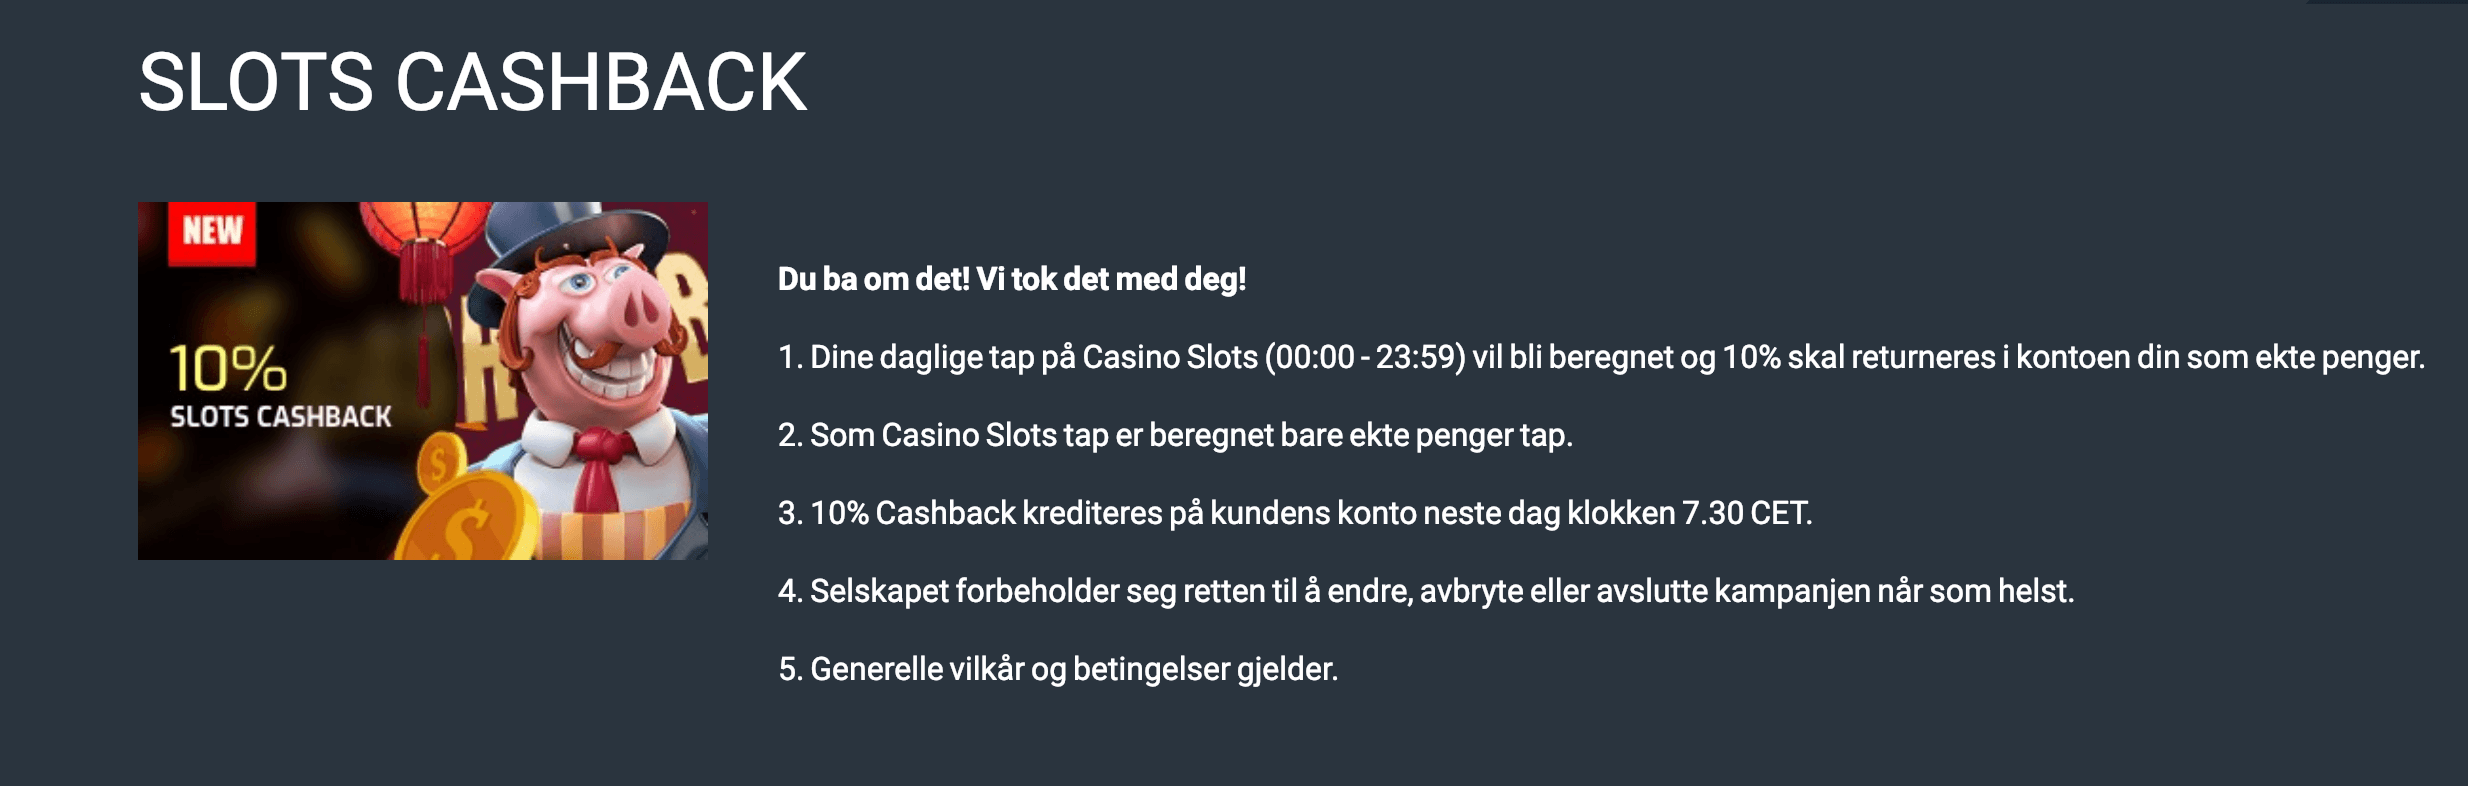Click the SLOTS CASHBACK caption in banner
Viewport: 2468px width, 786px height.
[x=281, y=416]
